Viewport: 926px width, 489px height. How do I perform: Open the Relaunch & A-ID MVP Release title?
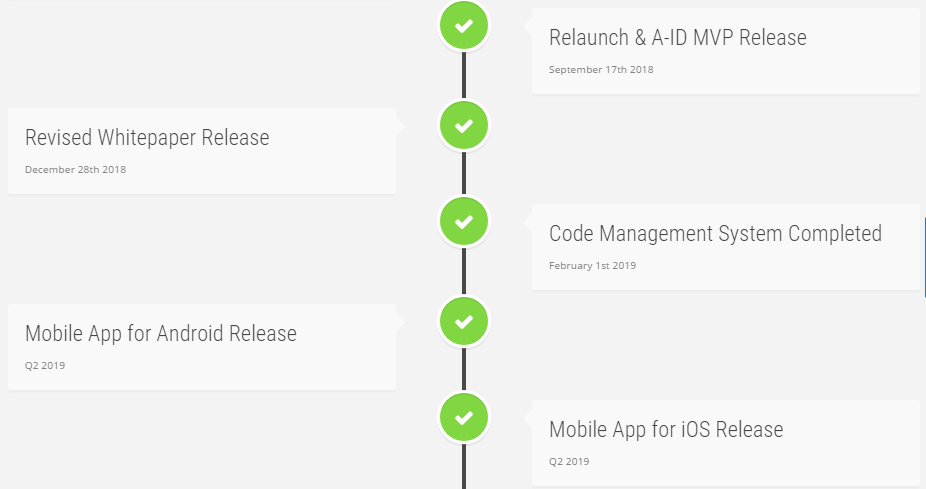(x=677, y=38)
